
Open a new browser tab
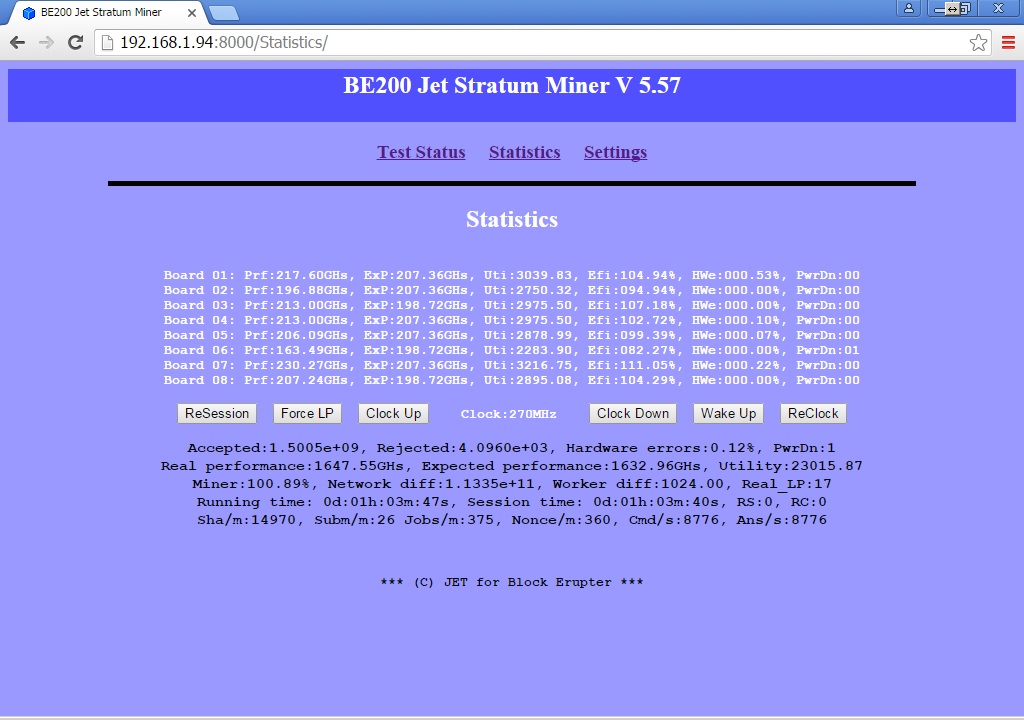[x=224, y=12]
